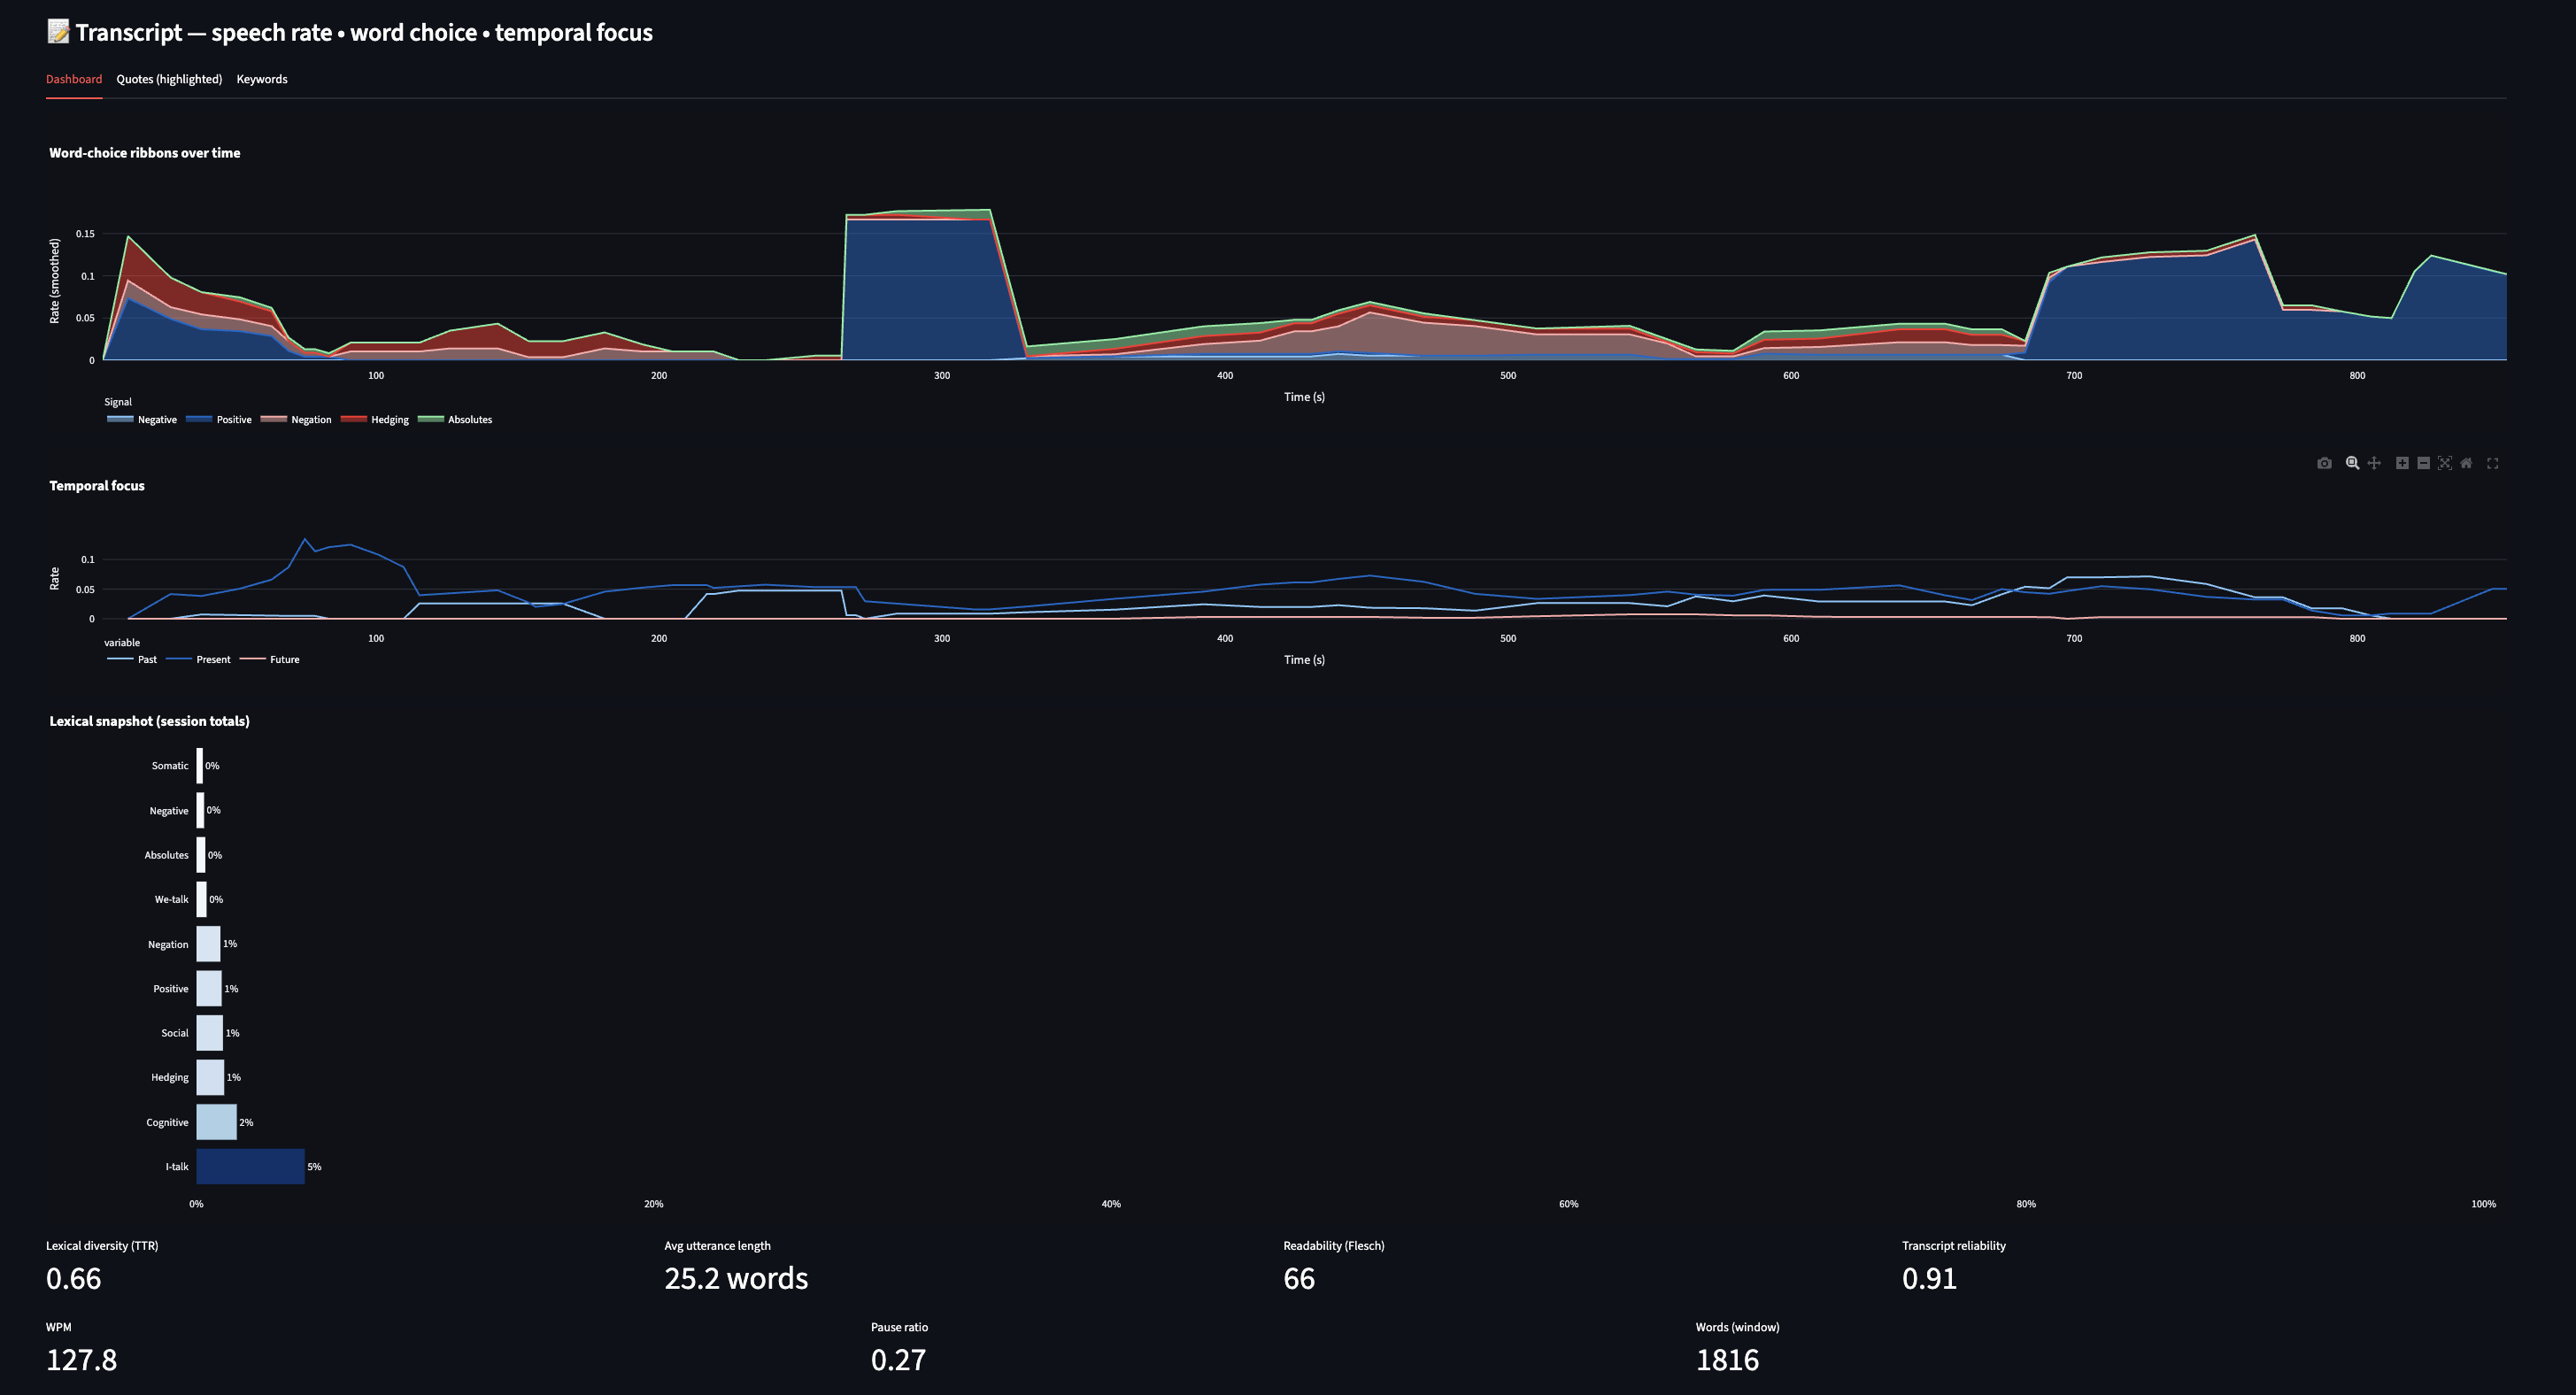This screenshot has height=1395, width=2576.
Task: Hide the Hedging series via legend
Action: [389, 420]
